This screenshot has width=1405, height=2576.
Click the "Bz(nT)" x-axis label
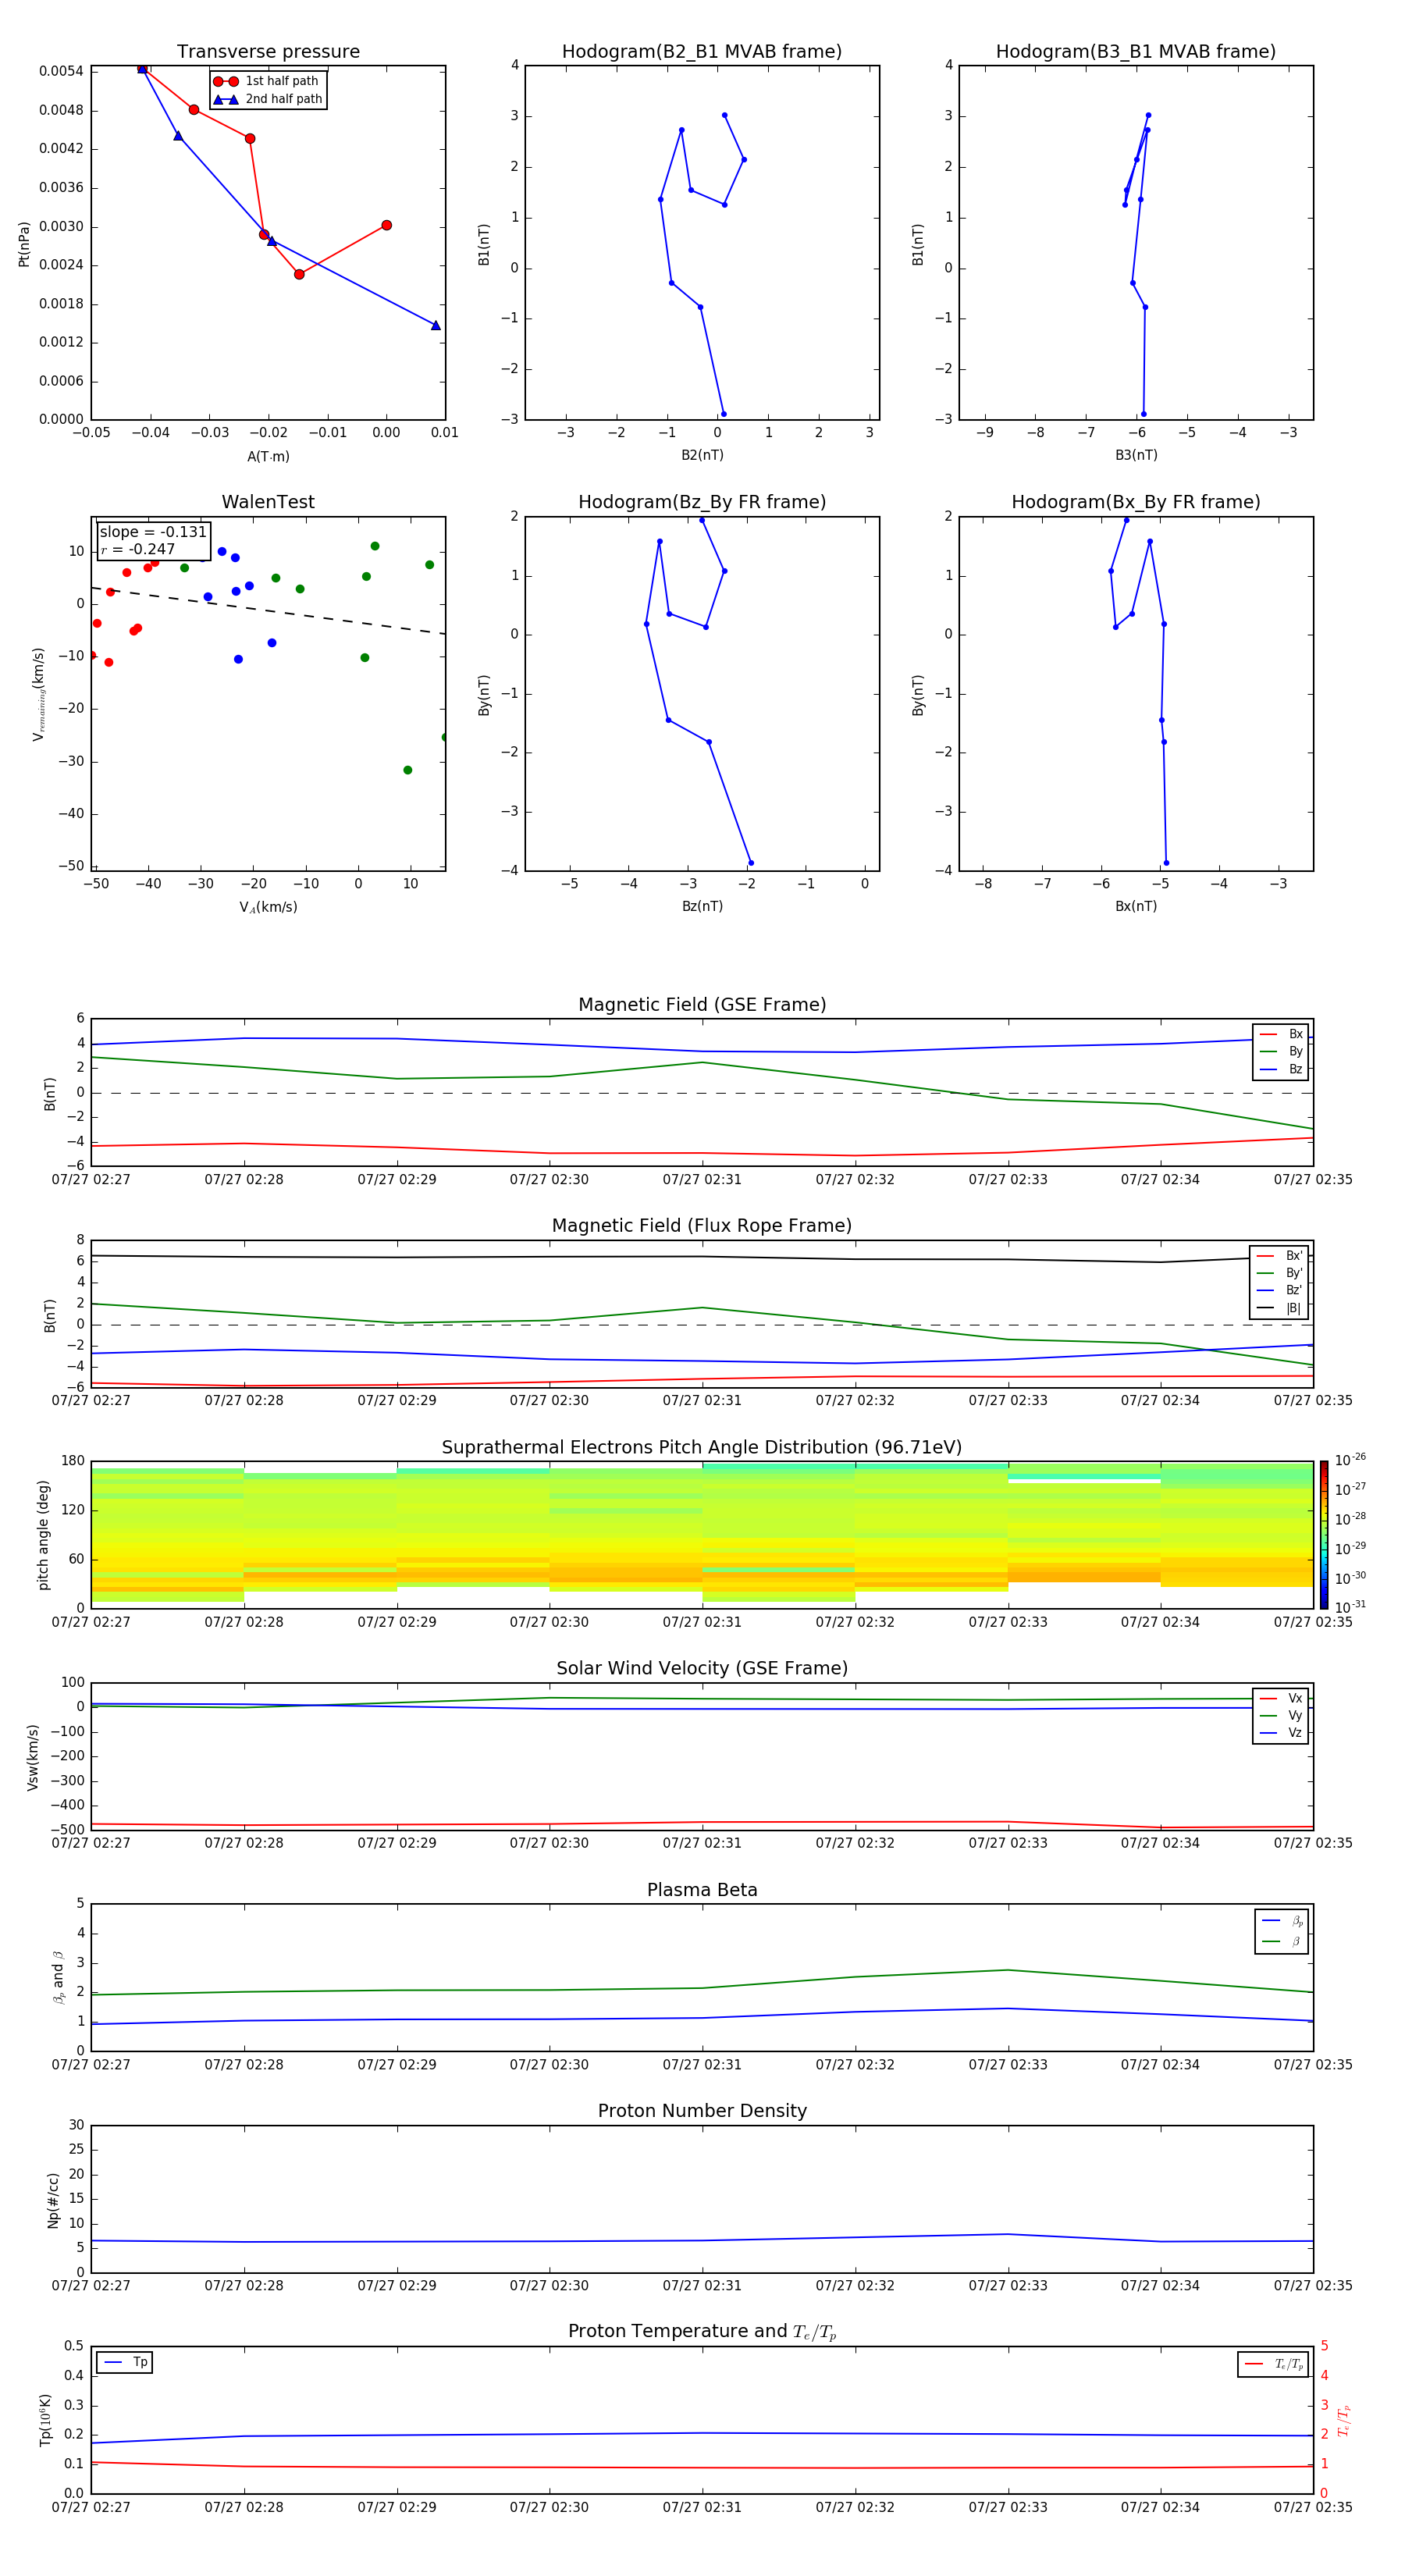[x=702, y=906]
